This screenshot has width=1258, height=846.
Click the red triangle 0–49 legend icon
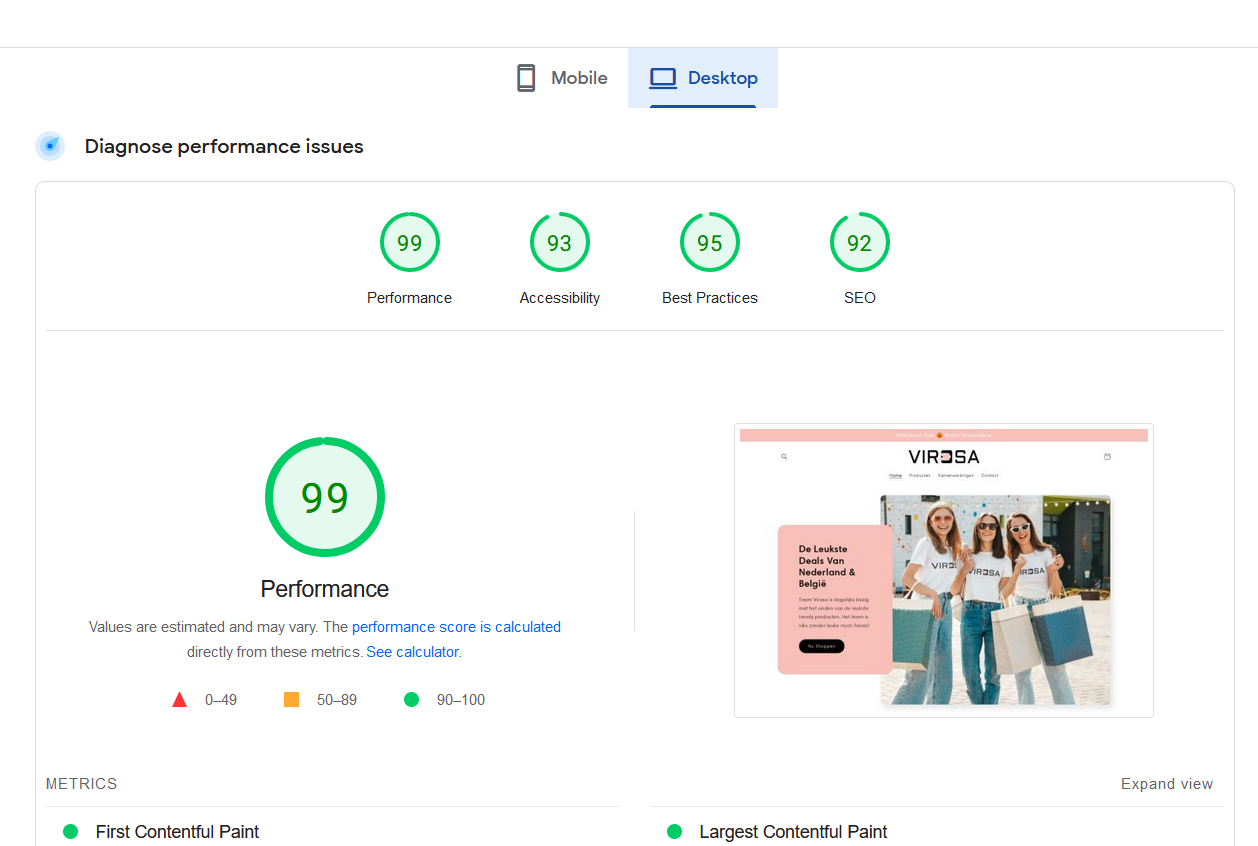(180, 700)
